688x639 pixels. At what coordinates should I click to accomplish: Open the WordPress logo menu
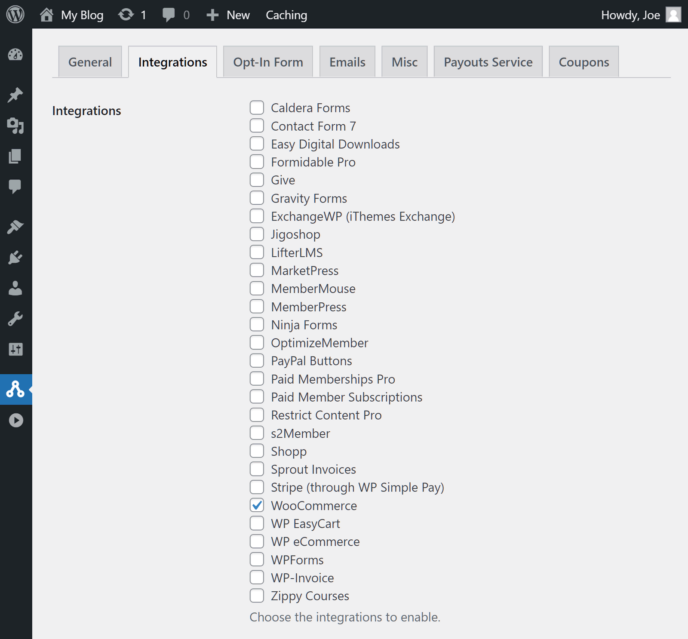pos(15,14)
